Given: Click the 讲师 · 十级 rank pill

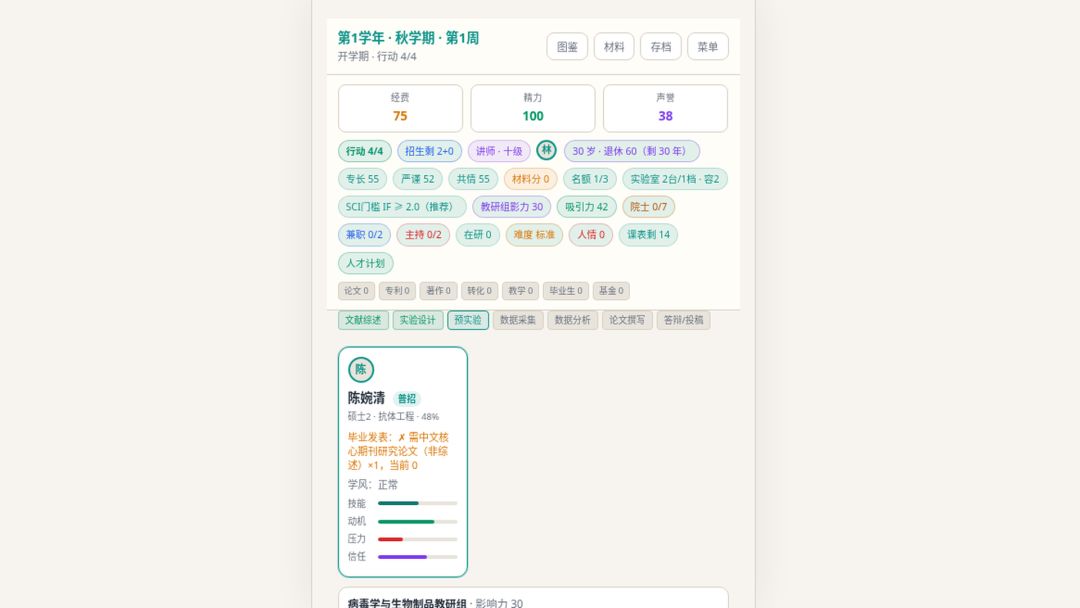Looking at the screenshot, I should (x=499, y=151).
